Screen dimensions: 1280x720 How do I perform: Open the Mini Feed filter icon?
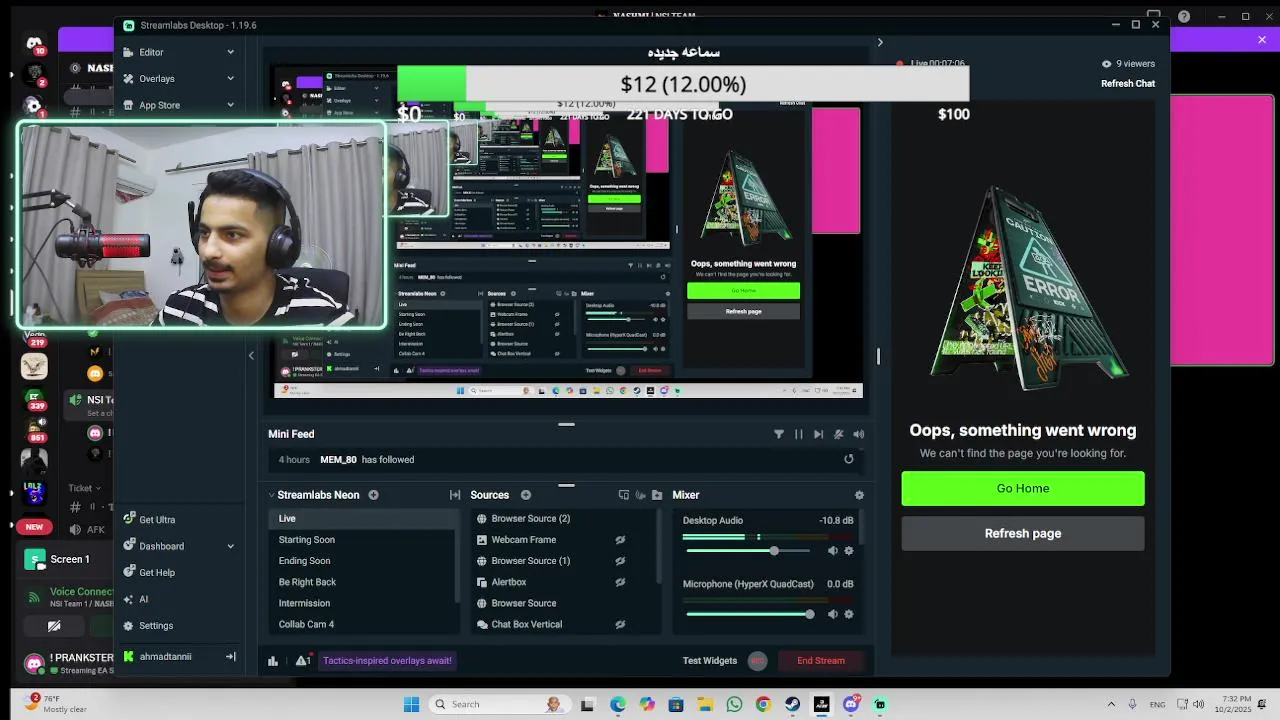click(779, 434)
